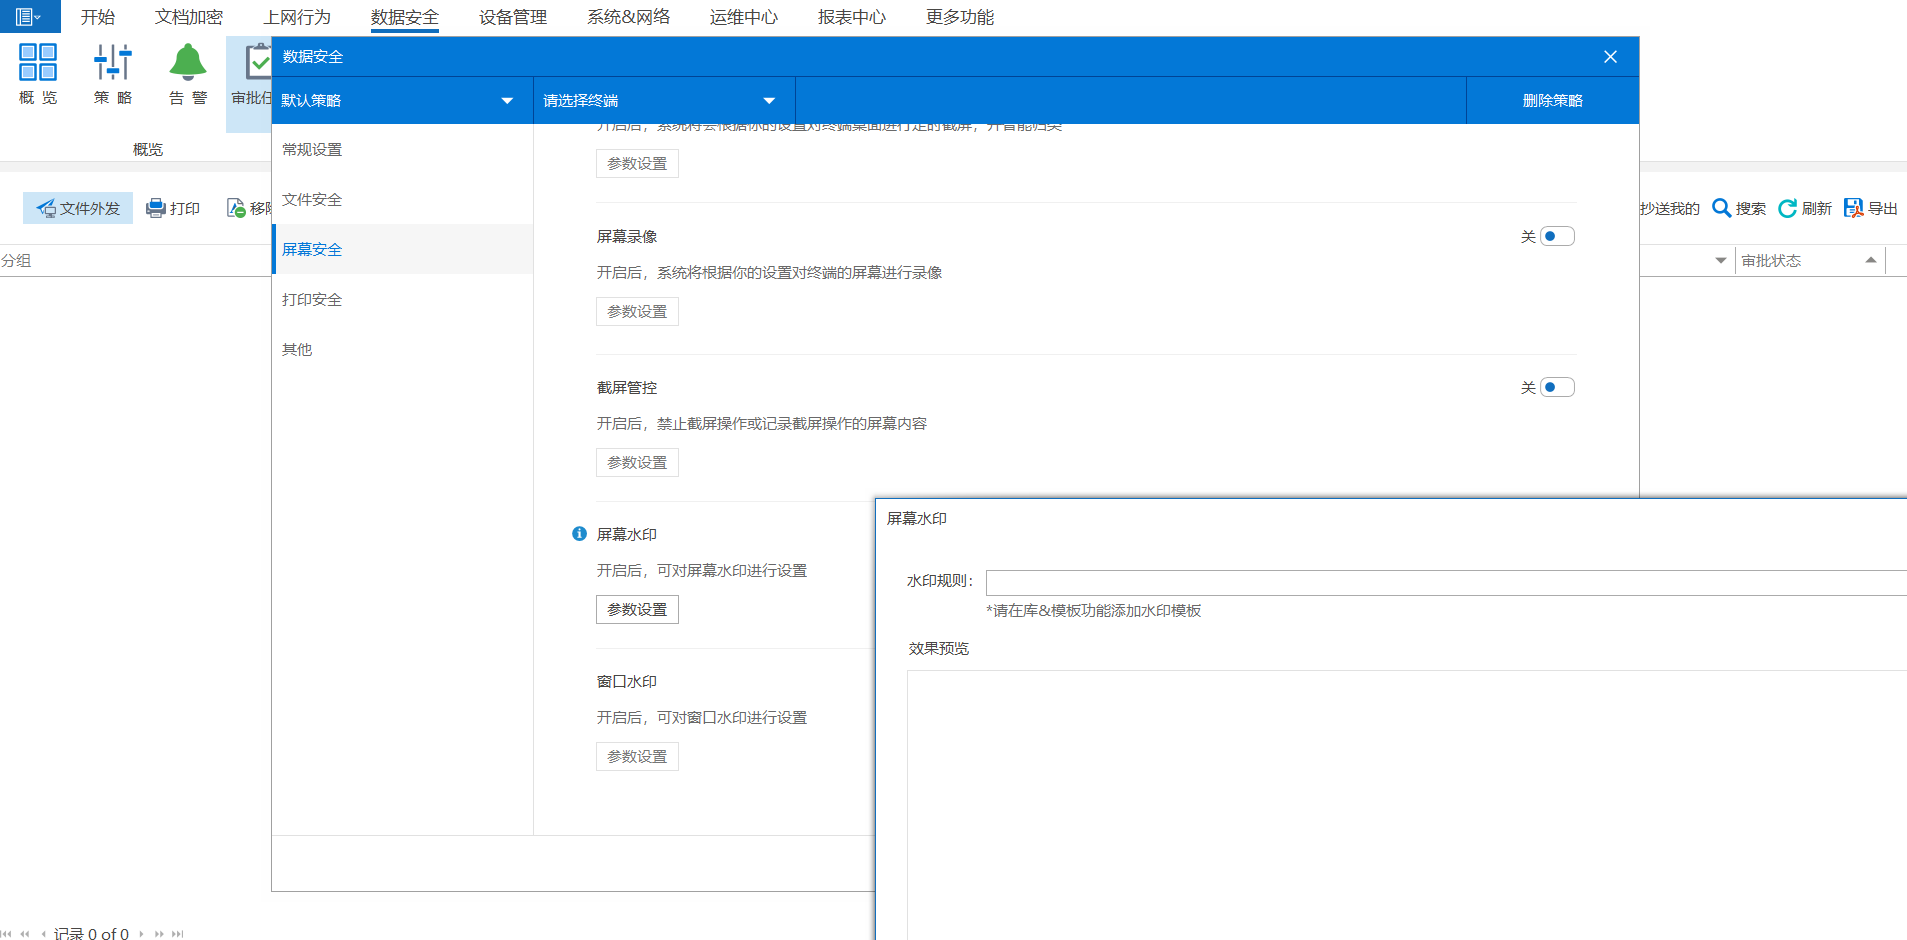Click the 水印规则 input field
The height and width of the screenshot is (940, 1907).
pyautogui.click(x=1440, y=583)
